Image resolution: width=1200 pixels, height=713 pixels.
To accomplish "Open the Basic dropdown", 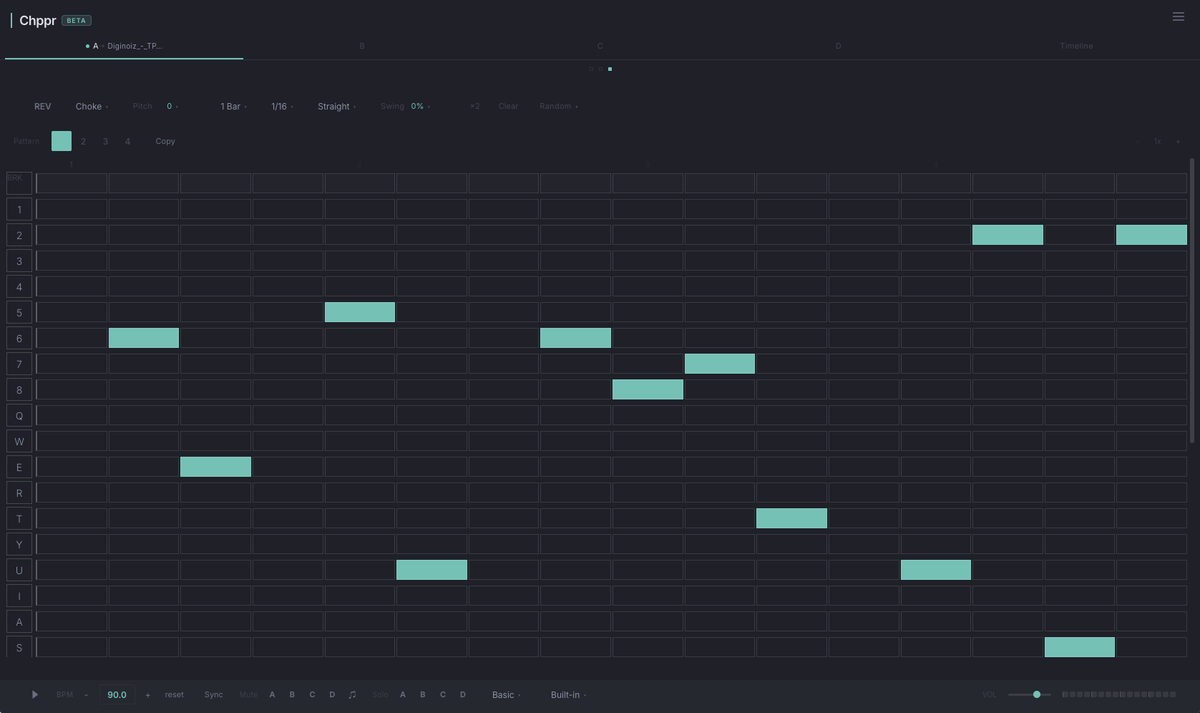I will (x=506, y=694).
